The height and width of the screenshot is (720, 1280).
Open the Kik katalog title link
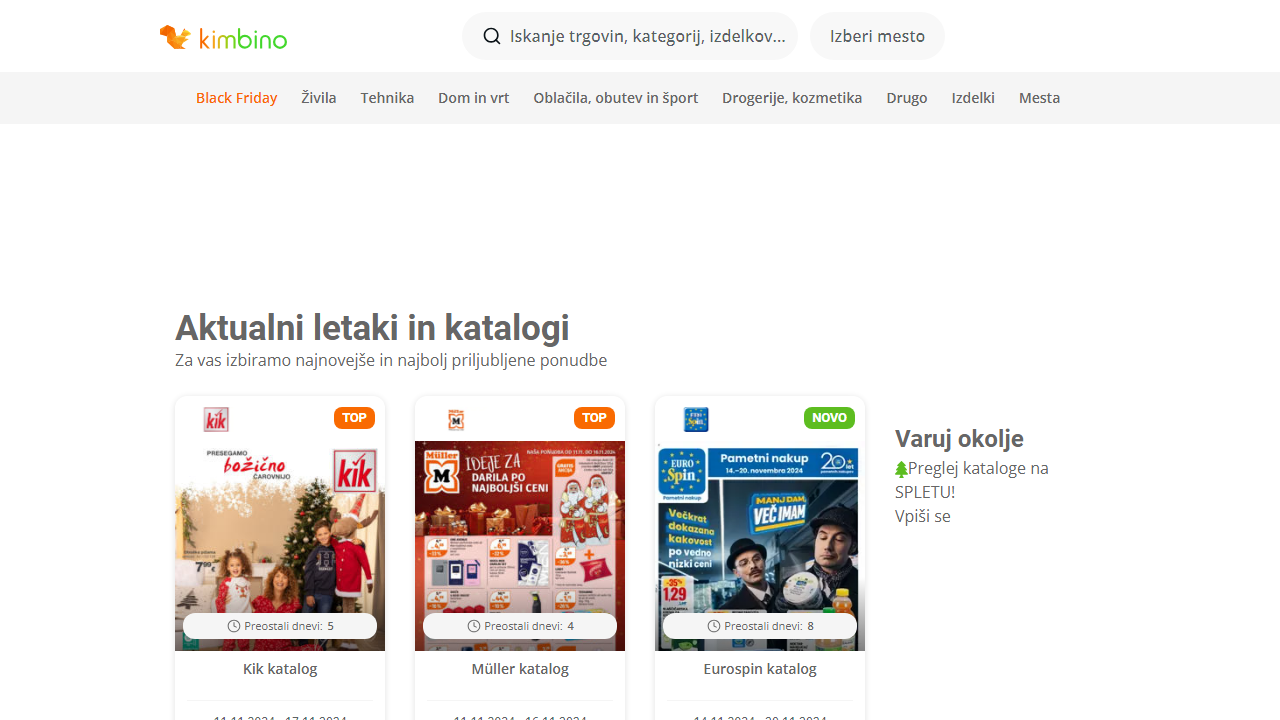[280, 669]
